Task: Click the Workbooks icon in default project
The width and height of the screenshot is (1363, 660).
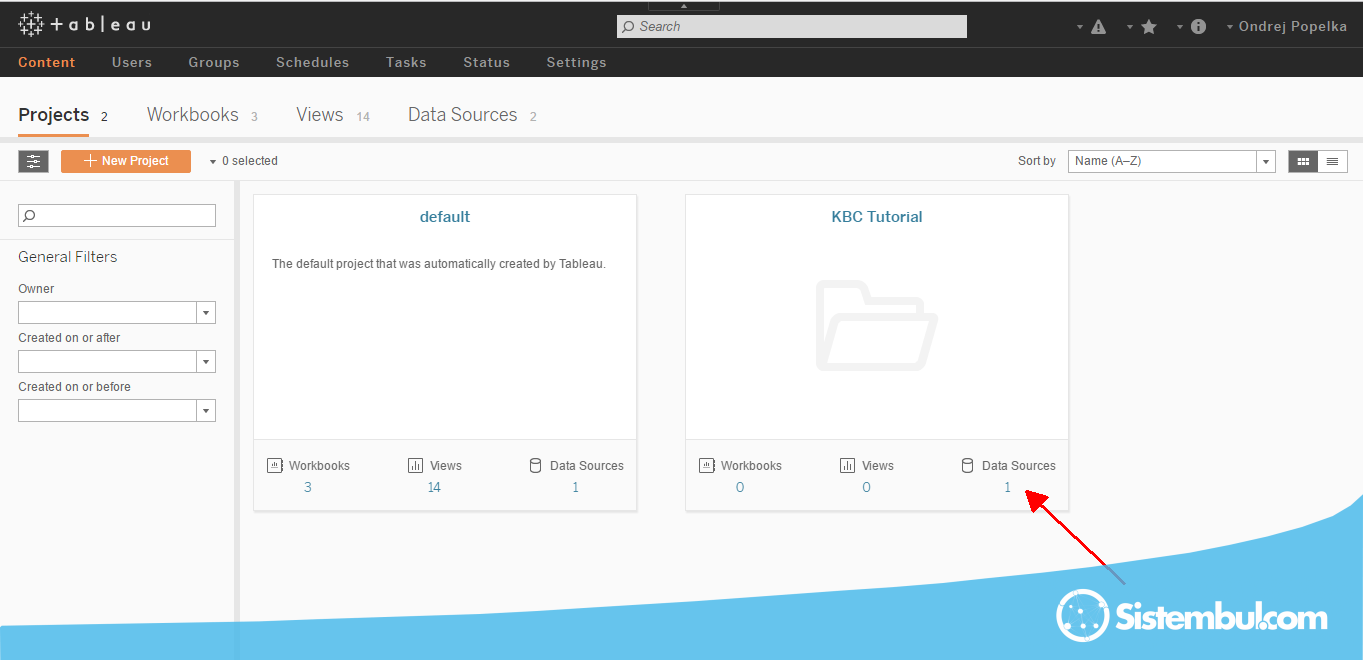Action: pos(275,465)
